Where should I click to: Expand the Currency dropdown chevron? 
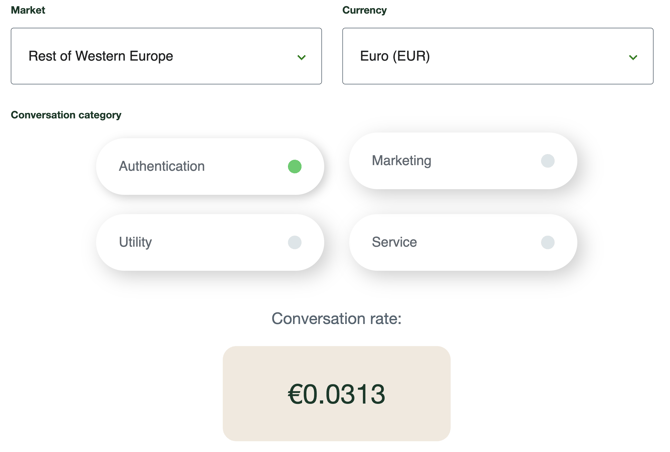632,57
